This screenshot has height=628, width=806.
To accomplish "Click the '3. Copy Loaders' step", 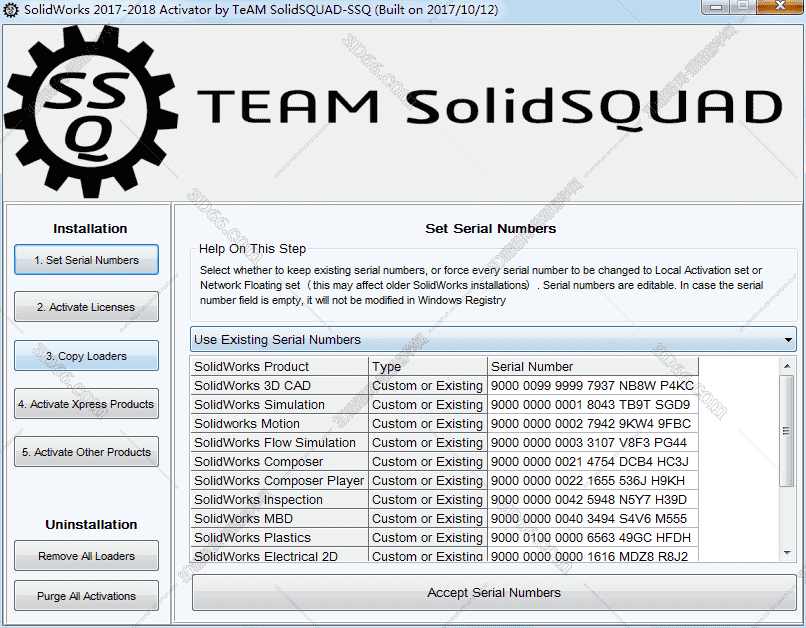I will tap(86, 355).
